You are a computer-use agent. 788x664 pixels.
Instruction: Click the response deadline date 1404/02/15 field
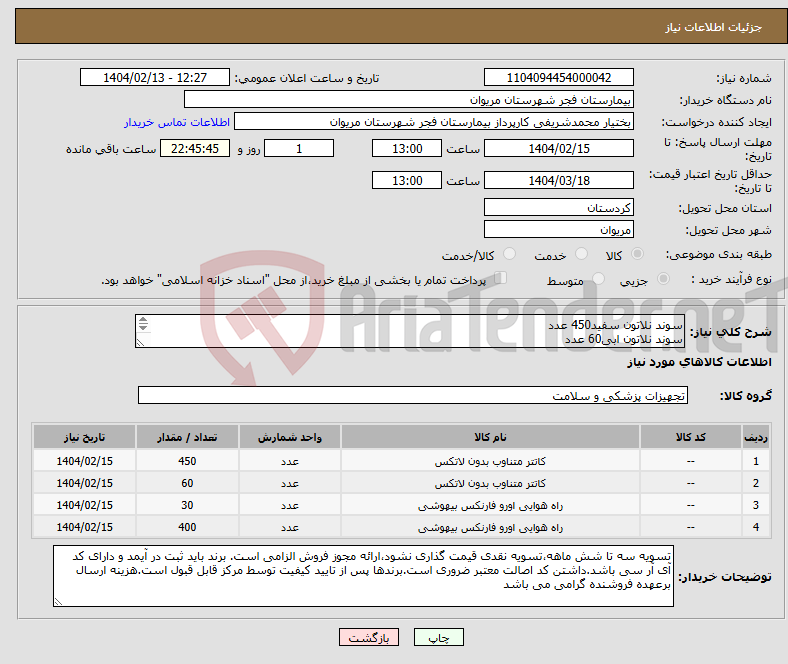[559, 148]
